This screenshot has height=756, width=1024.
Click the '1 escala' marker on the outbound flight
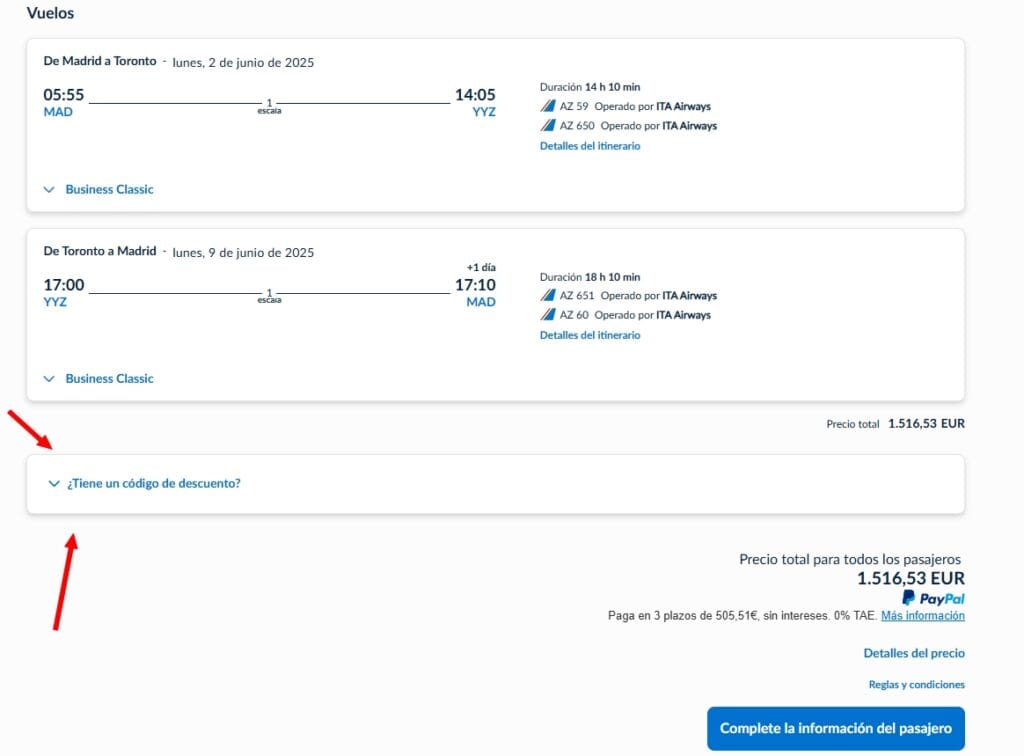(269, 105)
